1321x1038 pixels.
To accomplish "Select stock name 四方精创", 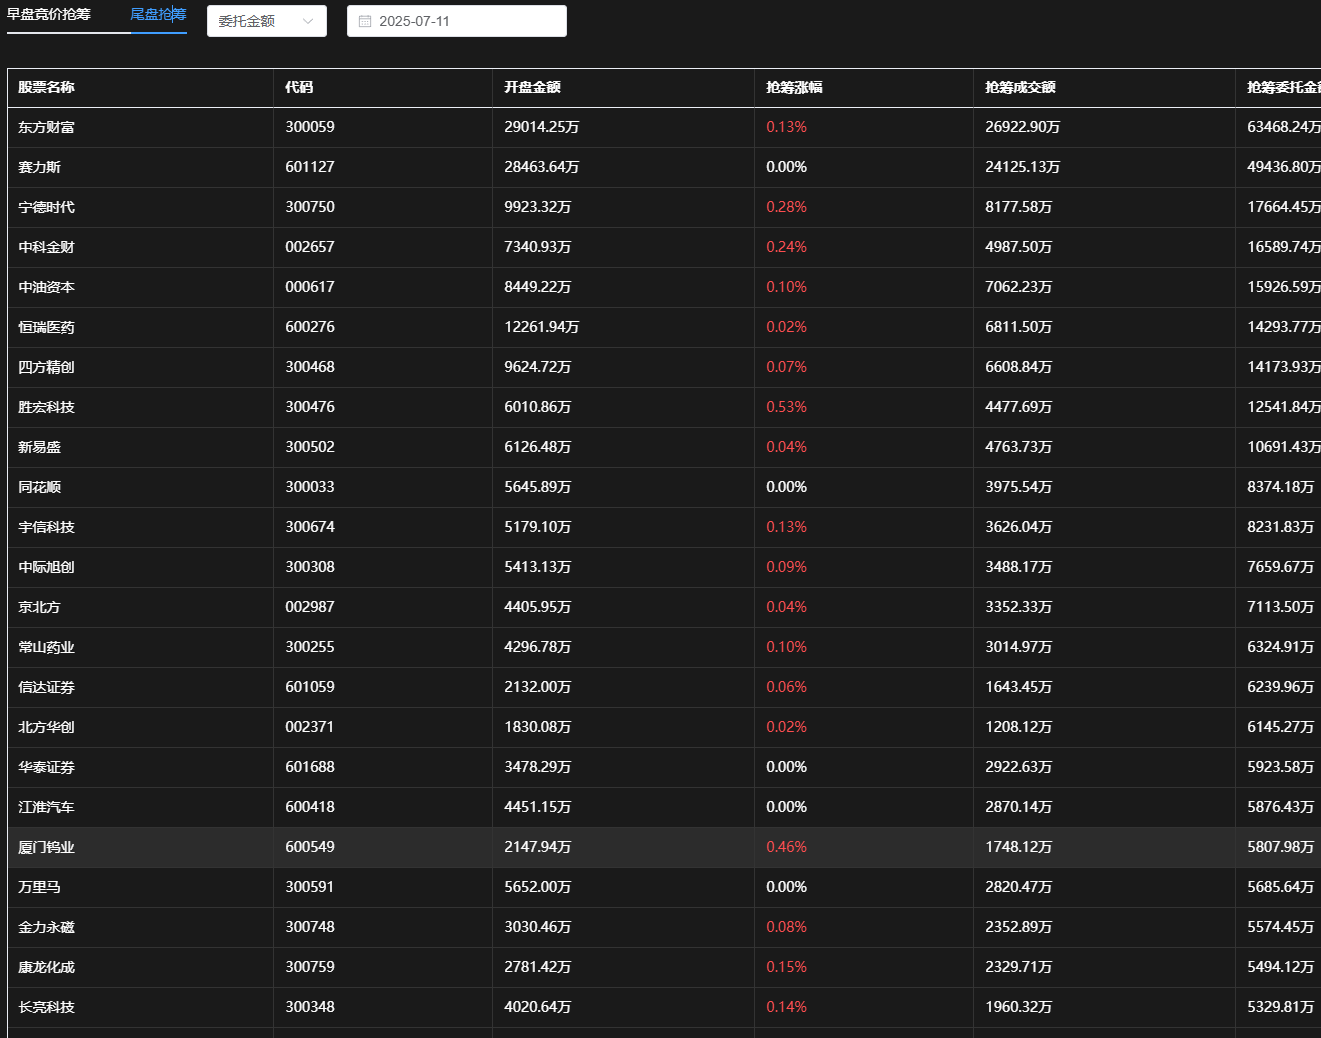I will (47, 368).
